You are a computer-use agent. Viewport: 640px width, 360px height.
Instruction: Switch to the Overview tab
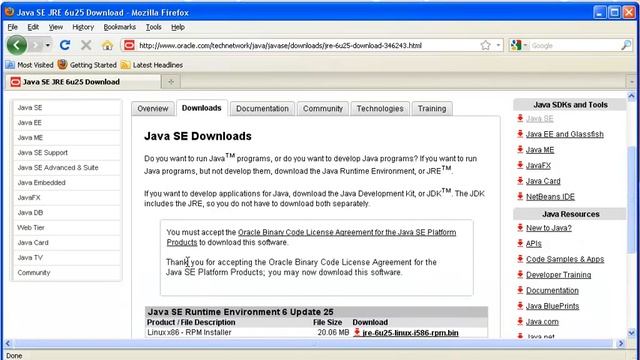[x=153, y=109]
